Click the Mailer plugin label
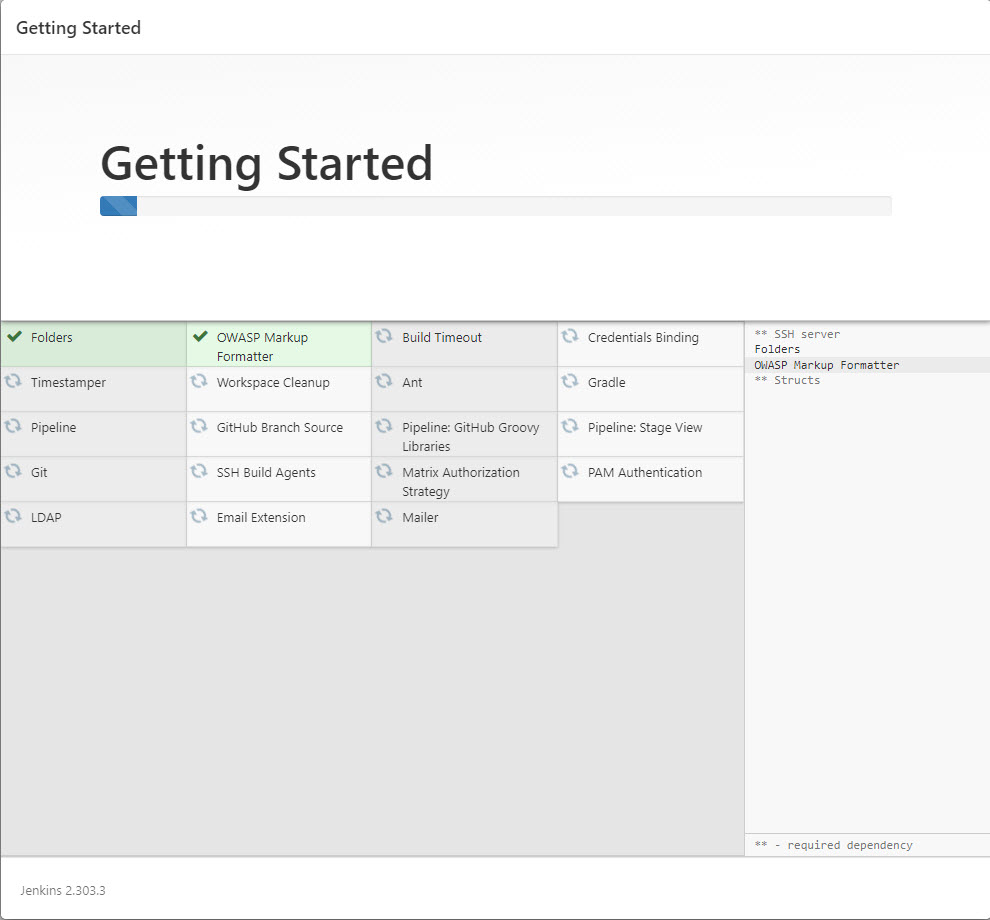 pos(420,517)
